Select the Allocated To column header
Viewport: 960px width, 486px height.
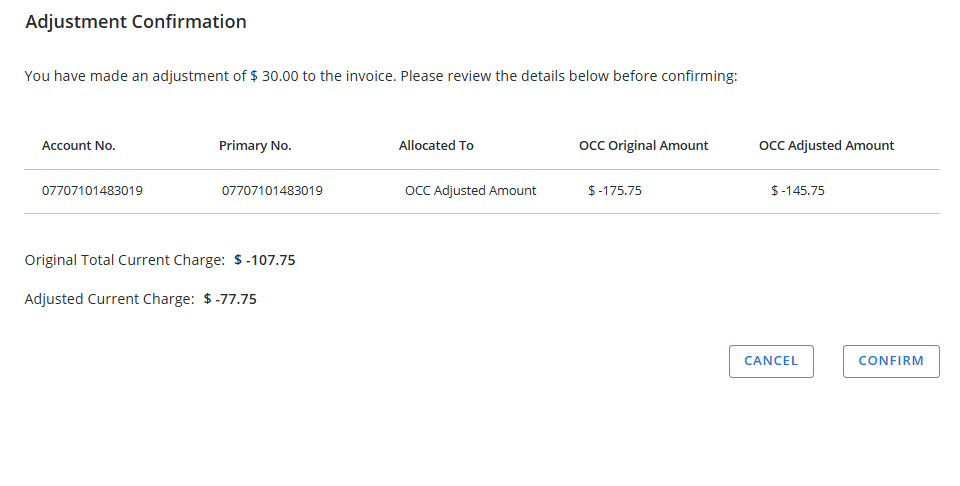coord(436,146)
